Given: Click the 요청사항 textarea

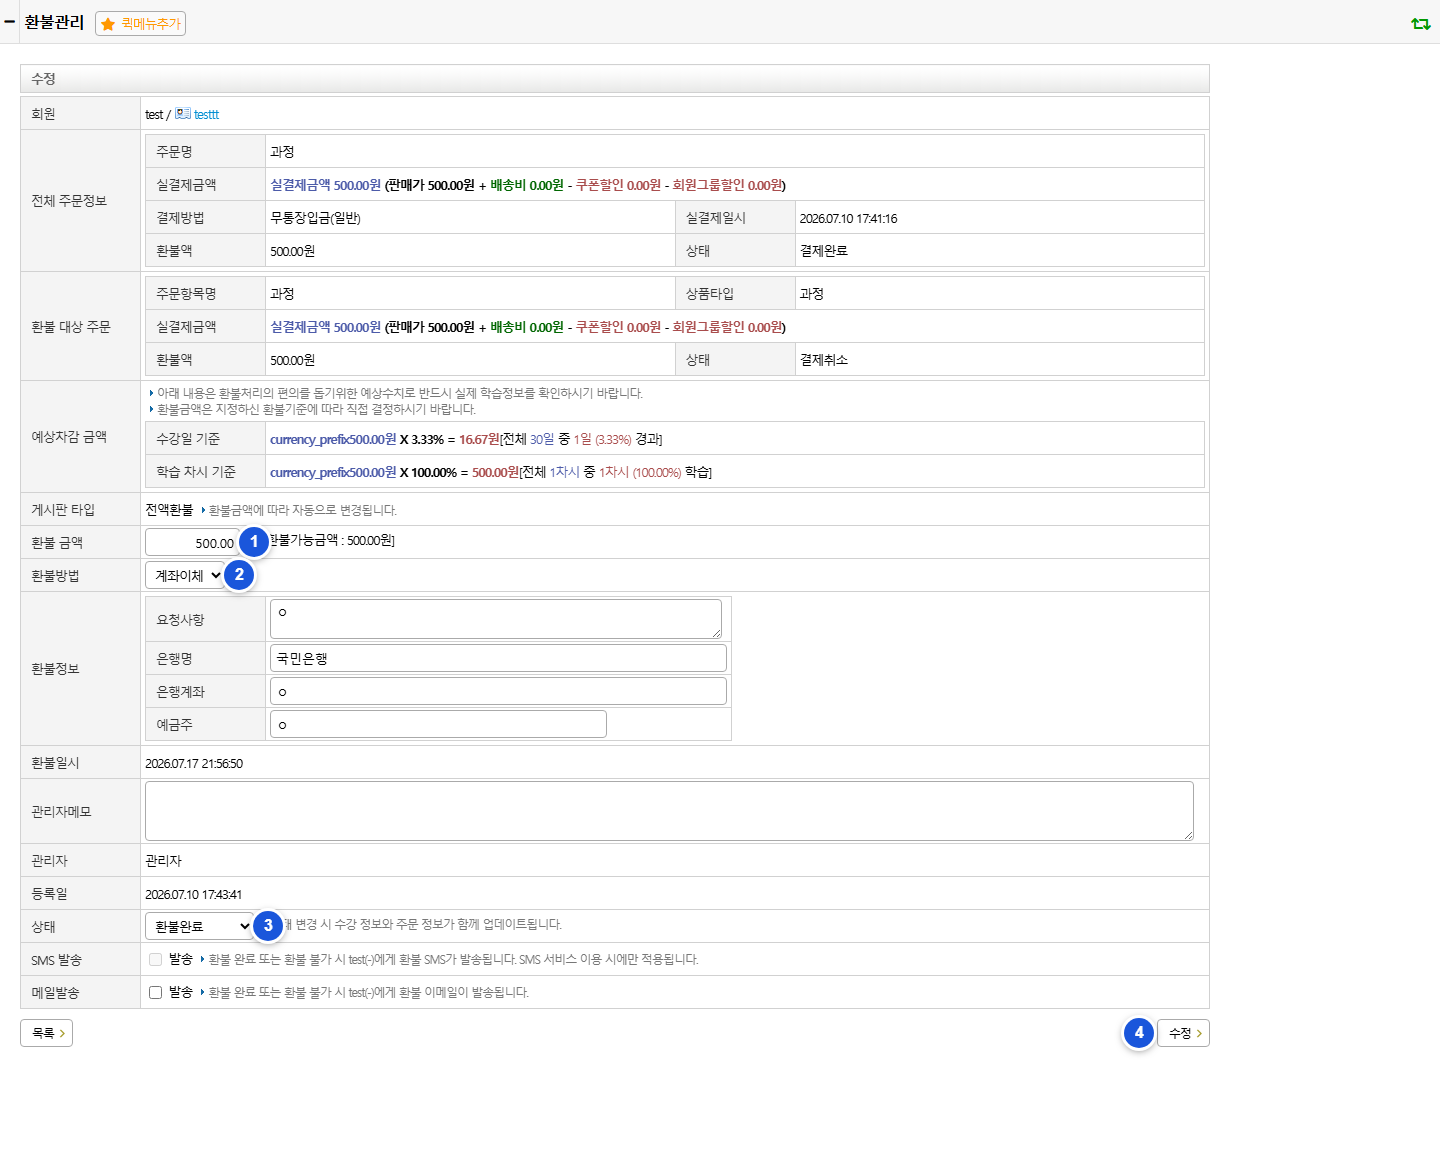Looking at the screenshot, I should [496, 619].
